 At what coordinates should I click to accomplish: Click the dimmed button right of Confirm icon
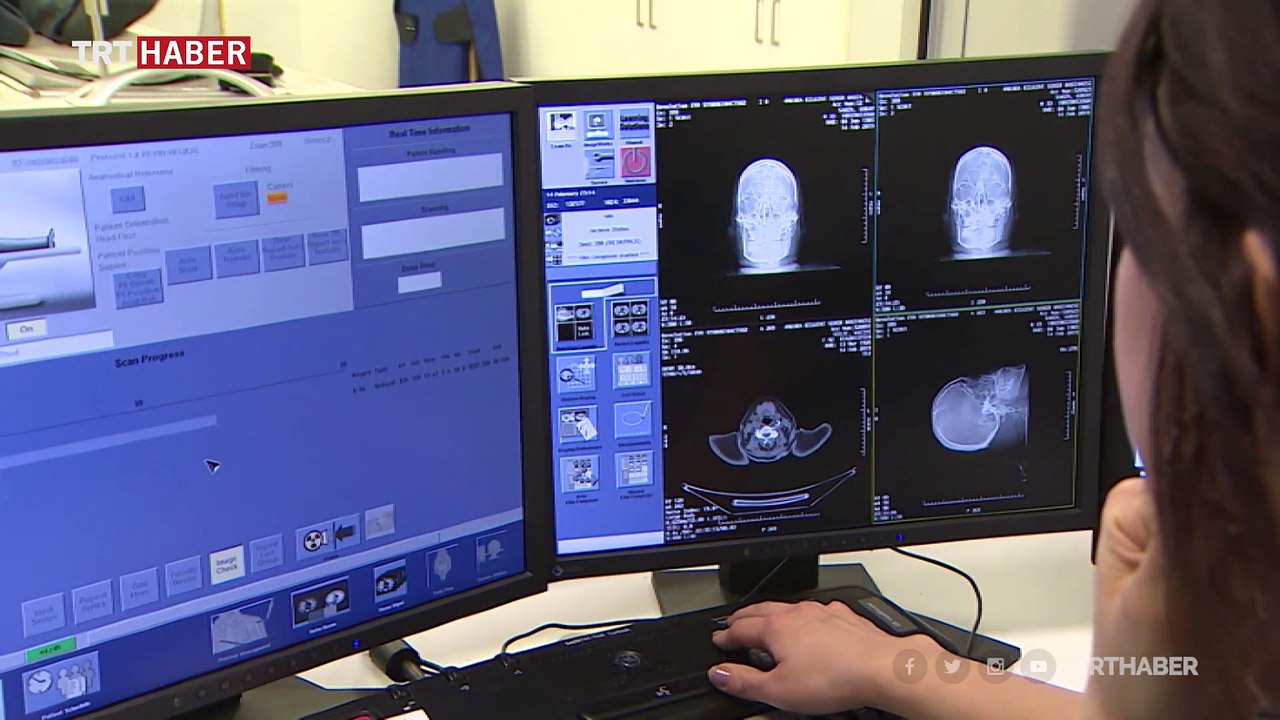[380, 521]
